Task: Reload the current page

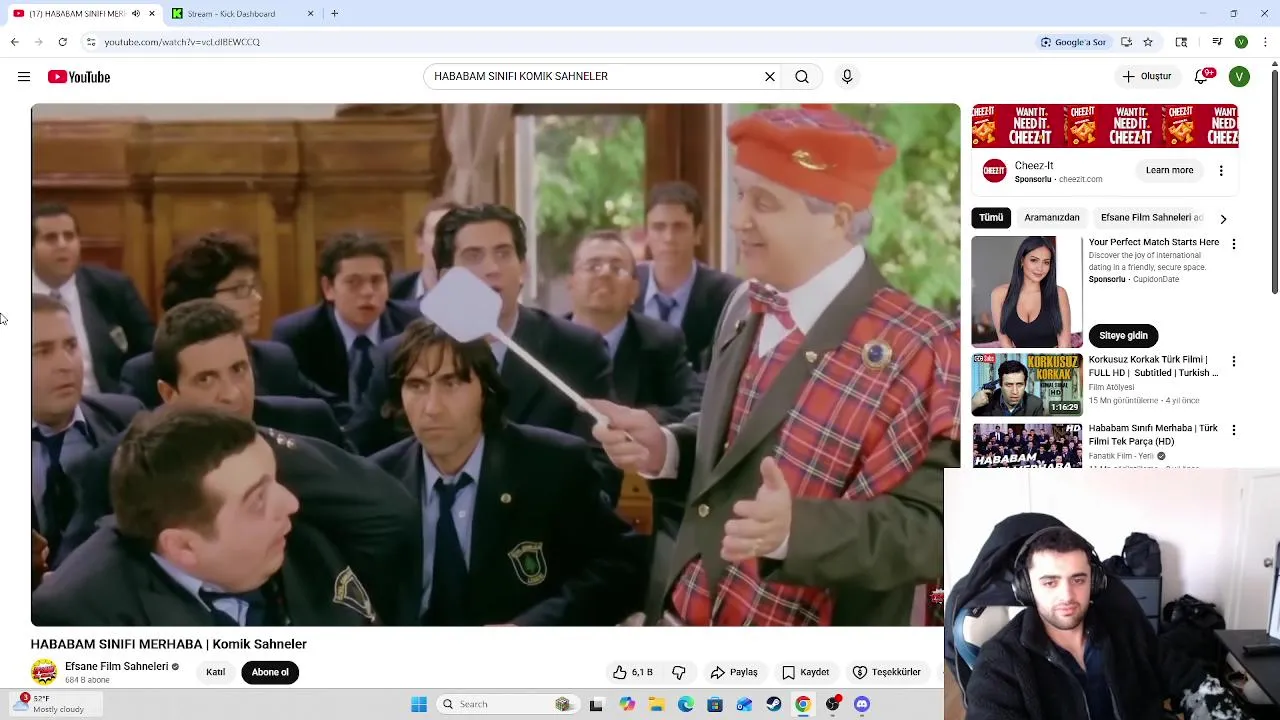Action: tap(63, 42)
